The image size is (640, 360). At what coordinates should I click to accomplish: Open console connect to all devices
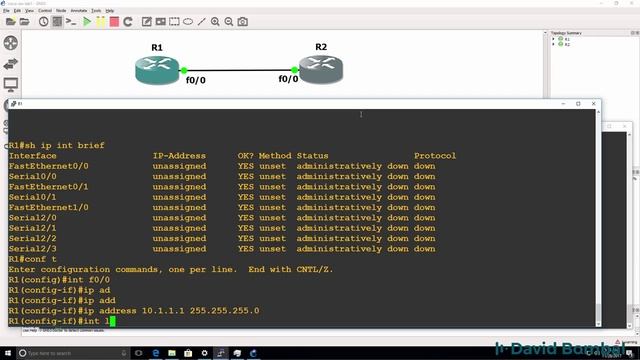coord(71,22)
